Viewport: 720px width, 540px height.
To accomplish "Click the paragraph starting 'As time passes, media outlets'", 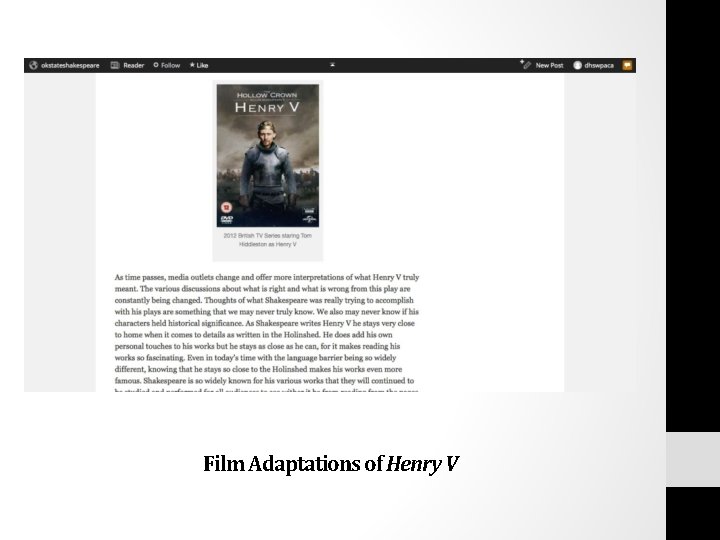I will pos(267,334).
